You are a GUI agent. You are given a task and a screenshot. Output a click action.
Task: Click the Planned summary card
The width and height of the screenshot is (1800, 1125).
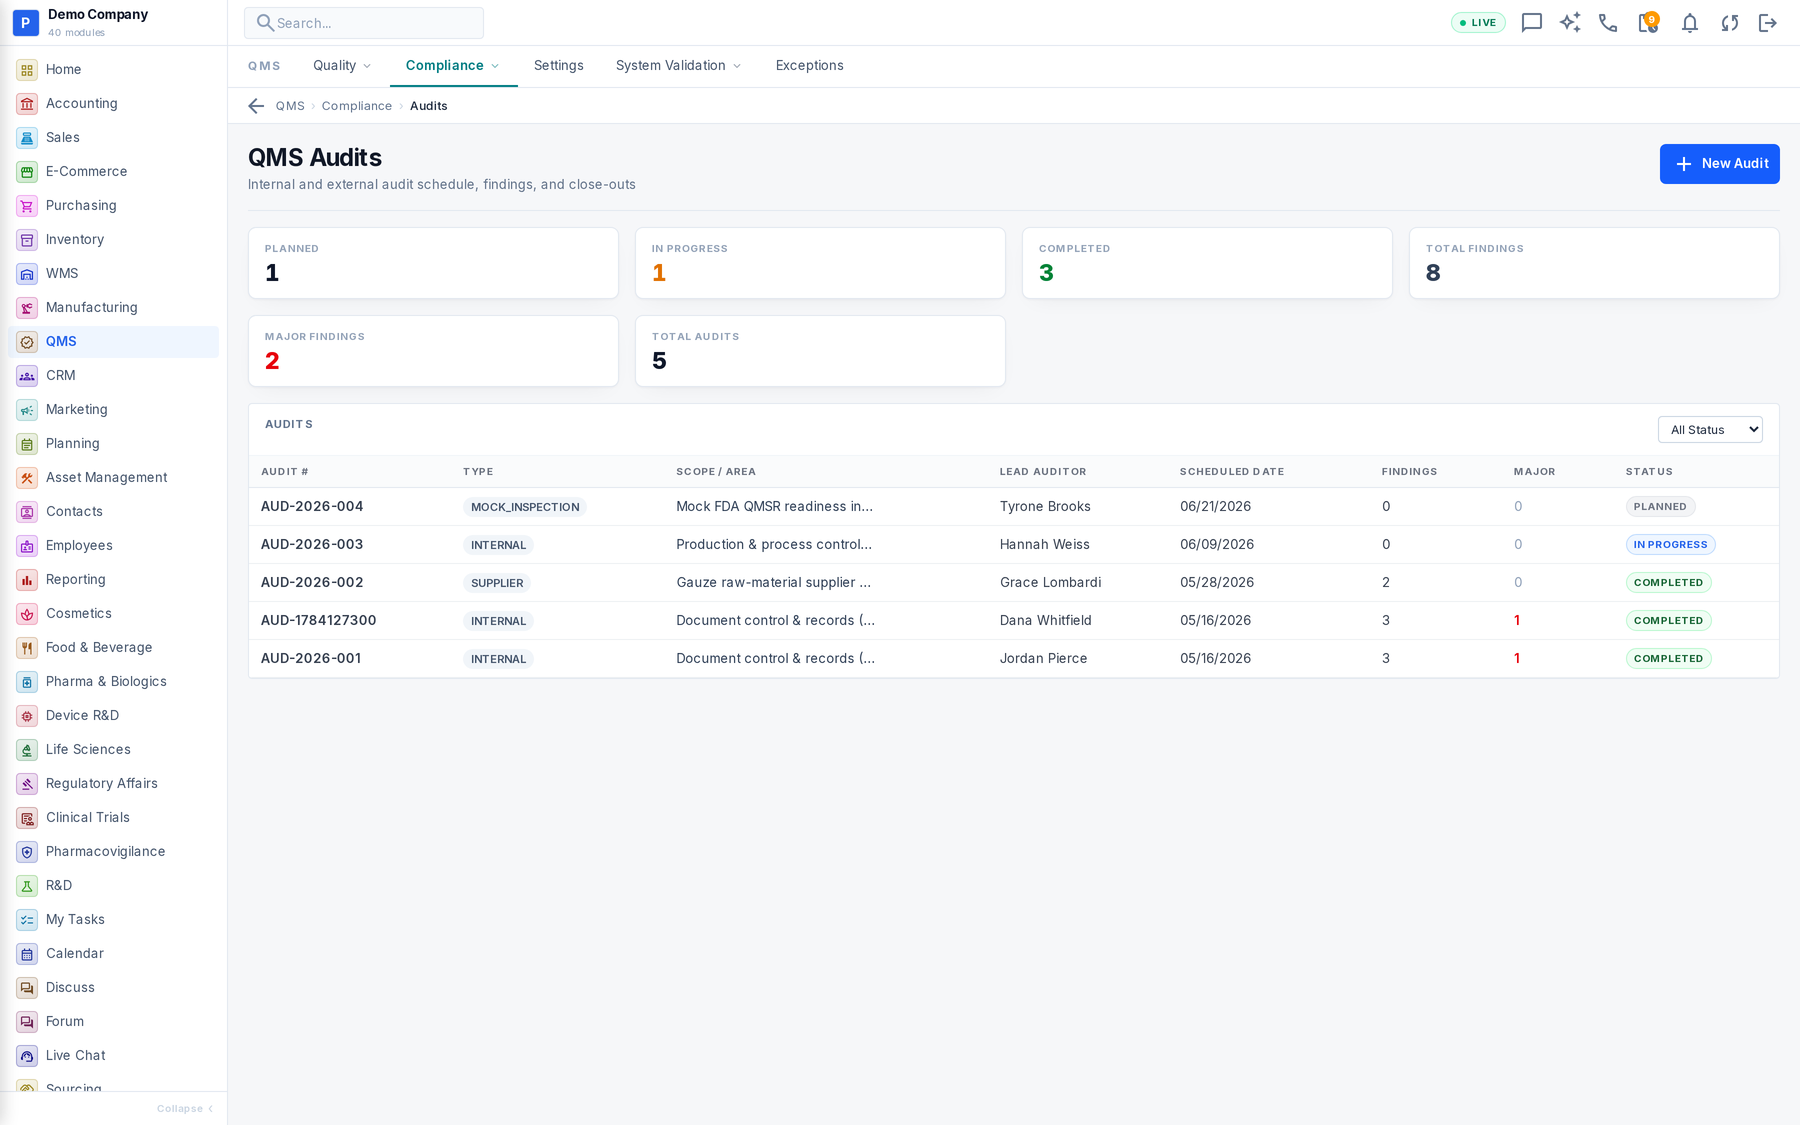click(433, 263)
